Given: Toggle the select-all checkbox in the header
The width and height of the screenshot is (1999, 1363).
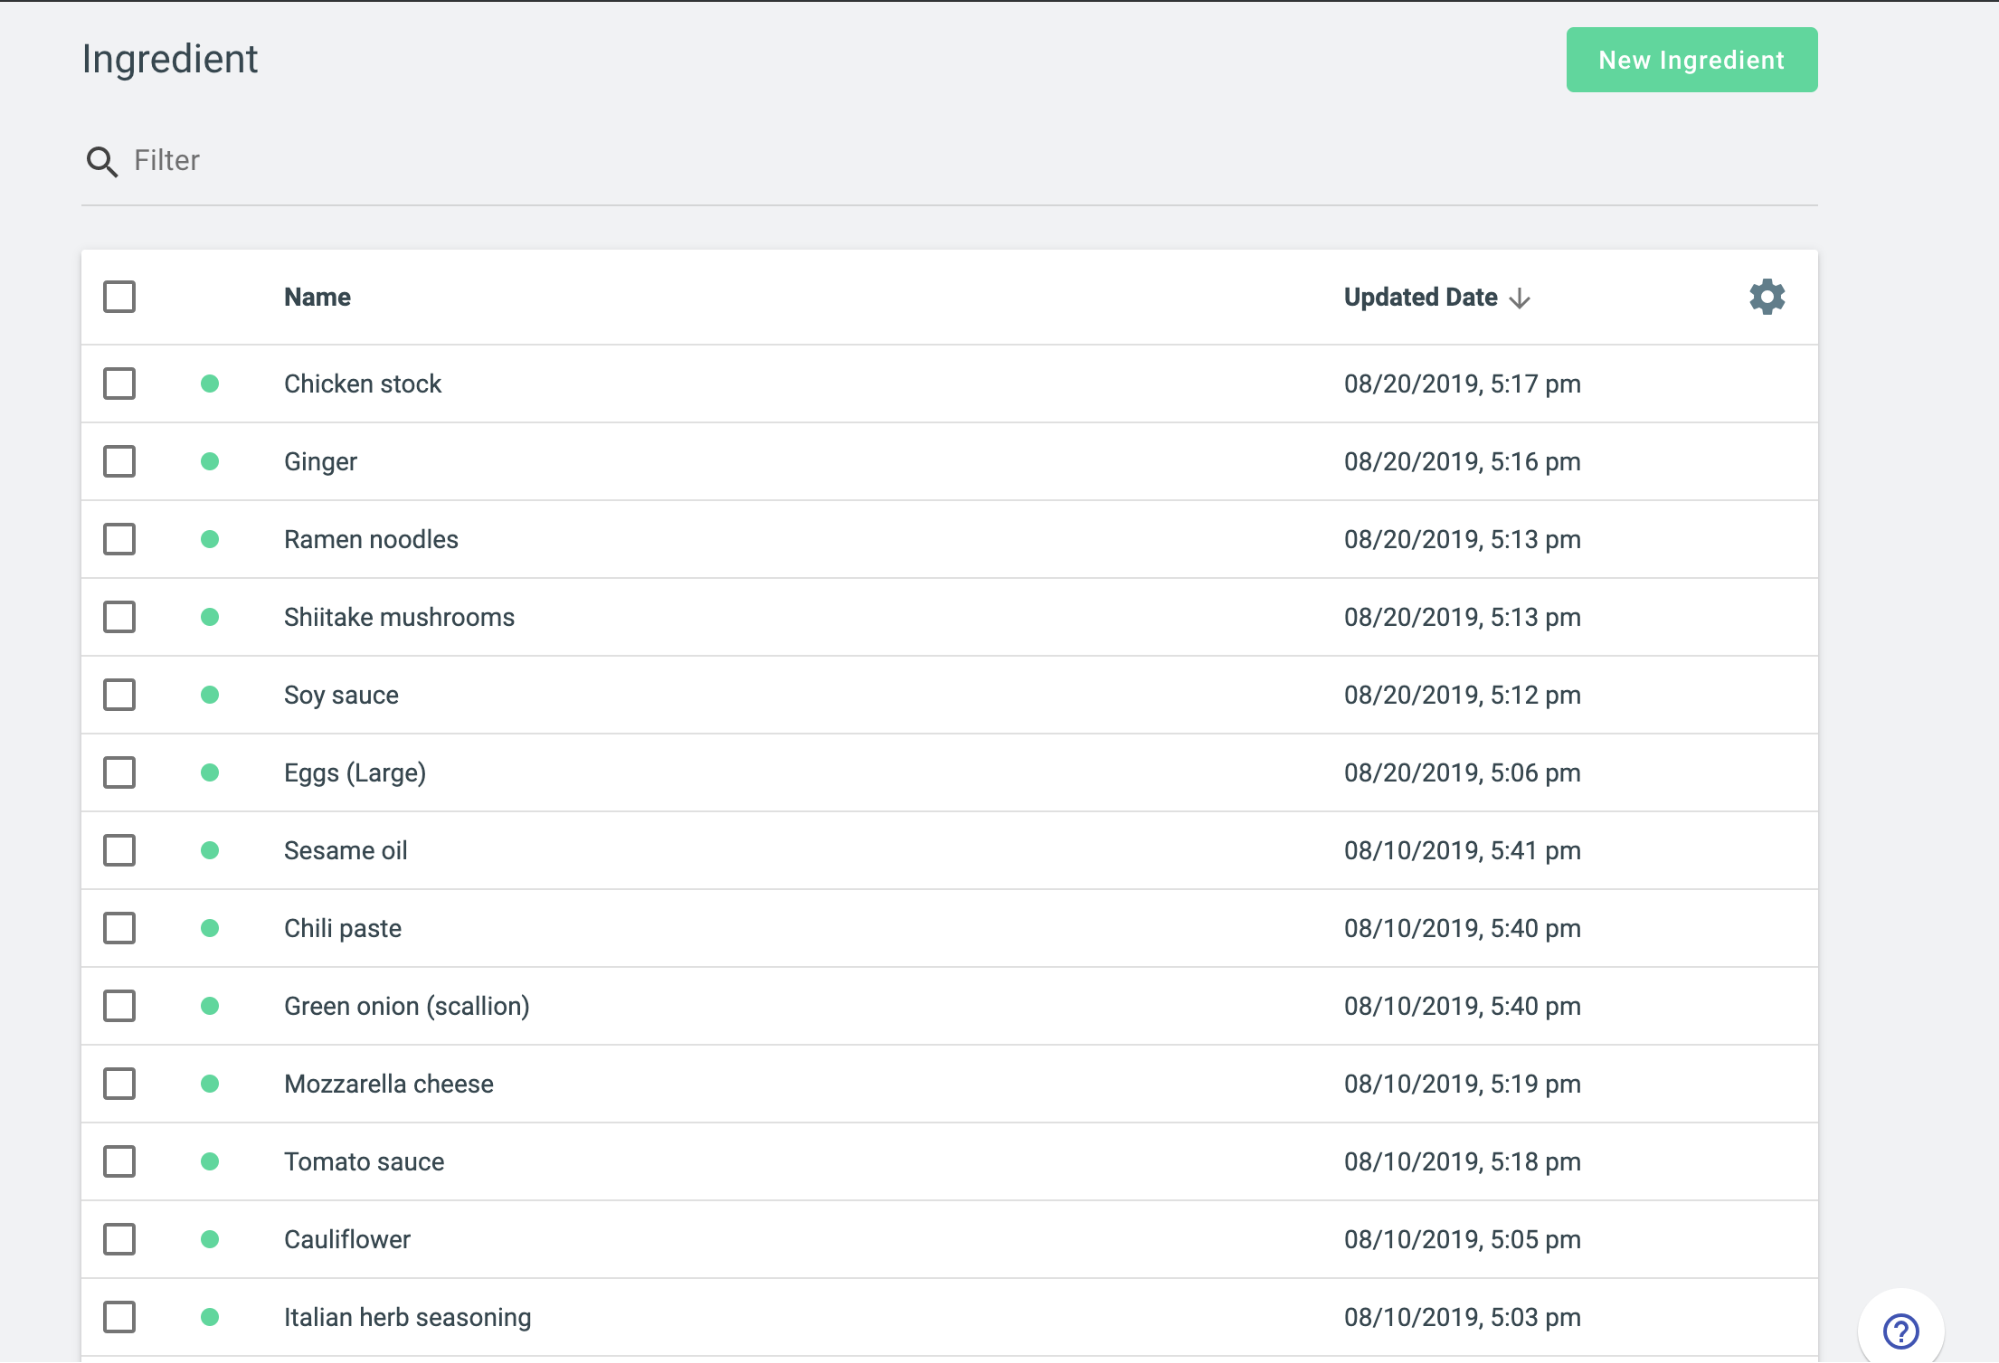Looking at the screenshot, I should pos(120,297).
